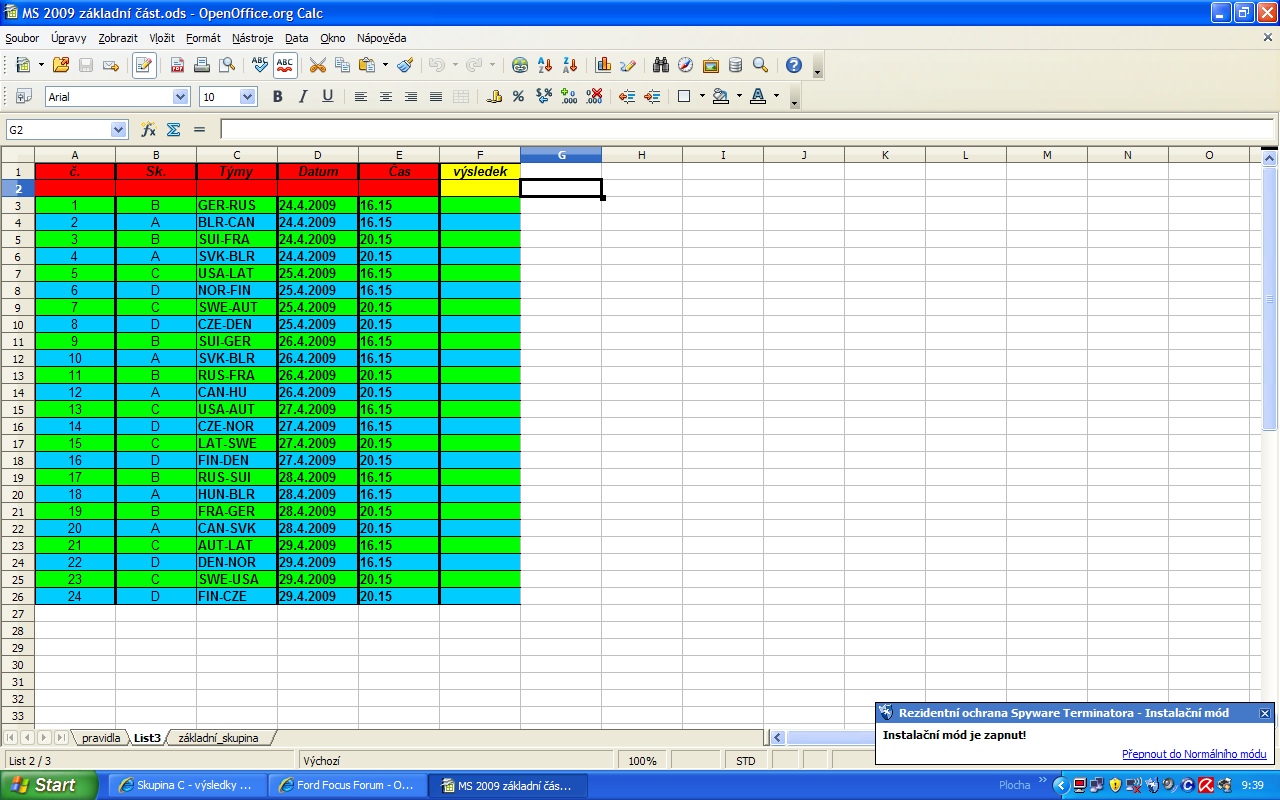Open the Function Wizard

click(148, 130)
